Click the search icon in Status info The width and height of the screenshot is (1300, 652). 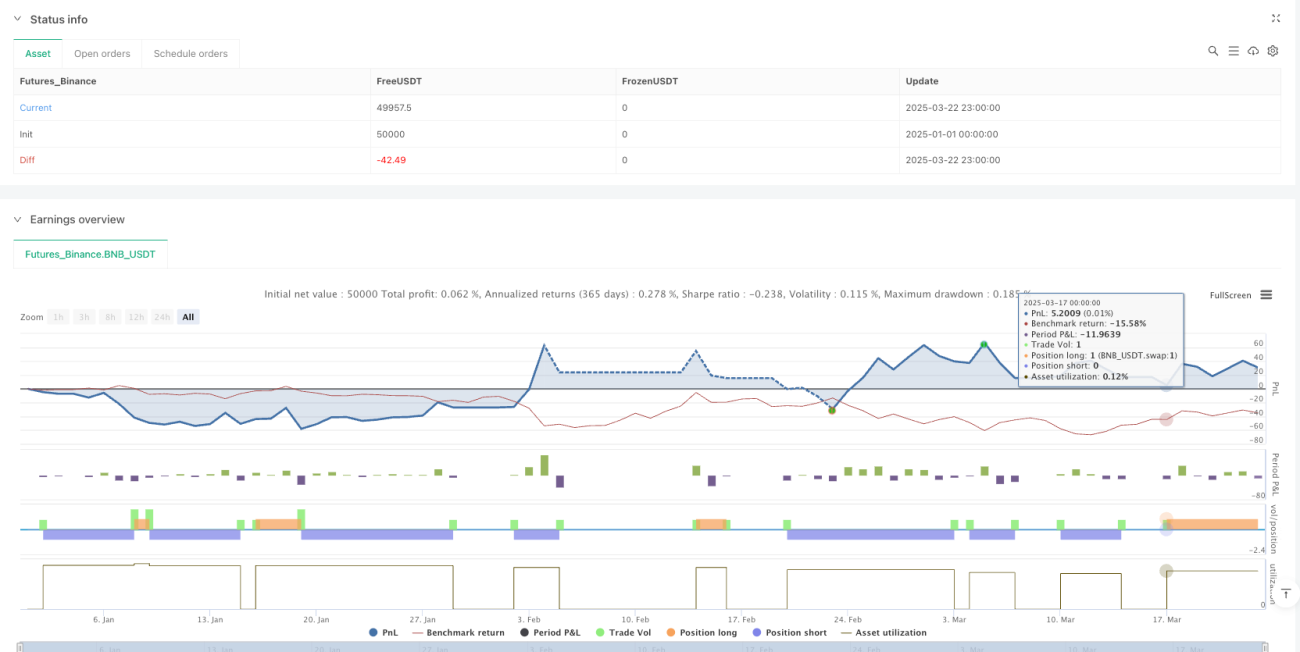point(1213,51)
